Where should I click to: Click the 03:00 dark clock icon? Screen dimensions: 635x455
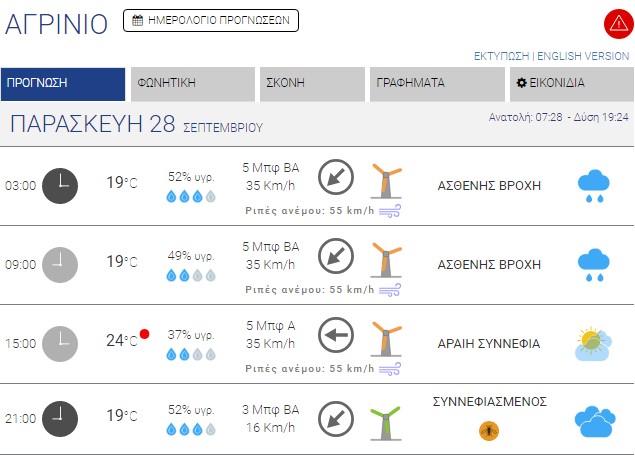point(60,184)
